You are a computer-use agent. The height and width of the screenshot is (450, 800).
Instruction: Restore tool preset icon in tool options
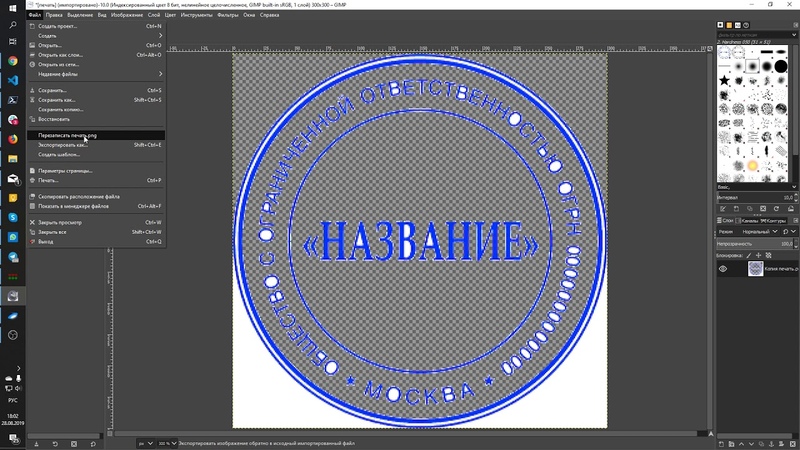[x=55, y=444]
